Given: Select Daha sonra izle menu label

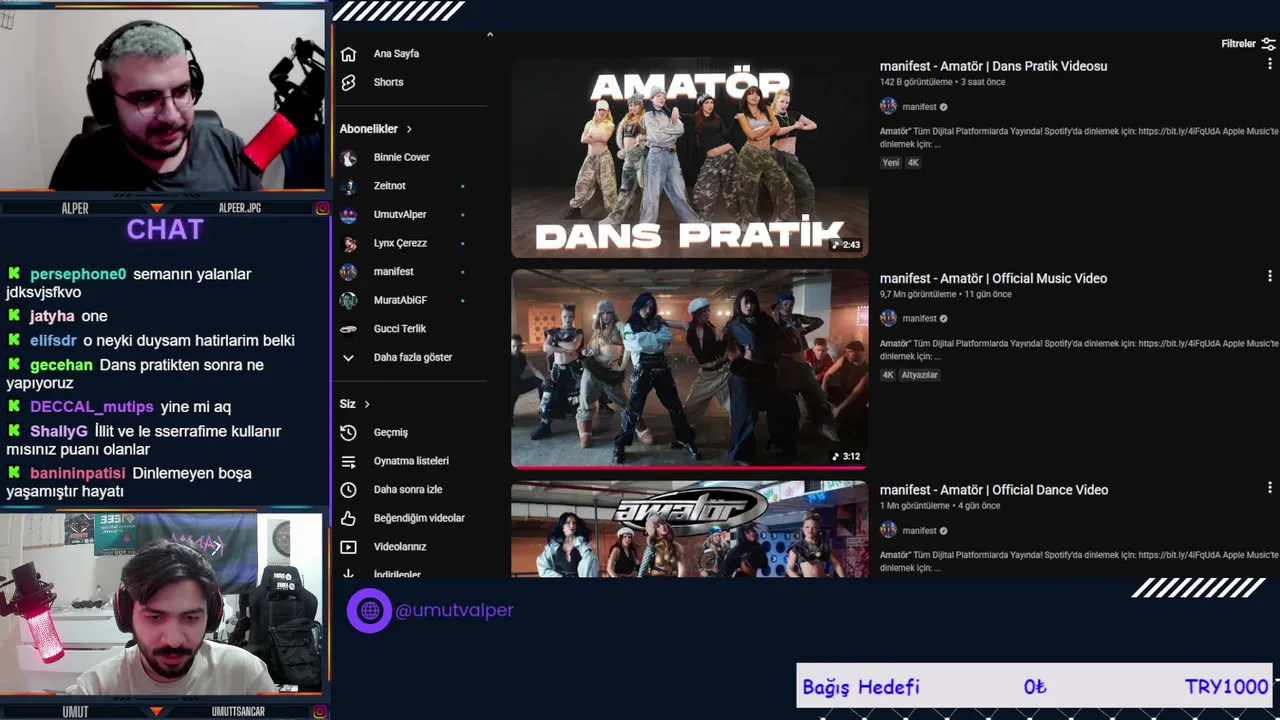Looking at the screenshot, I should click(x=408, y=490).
